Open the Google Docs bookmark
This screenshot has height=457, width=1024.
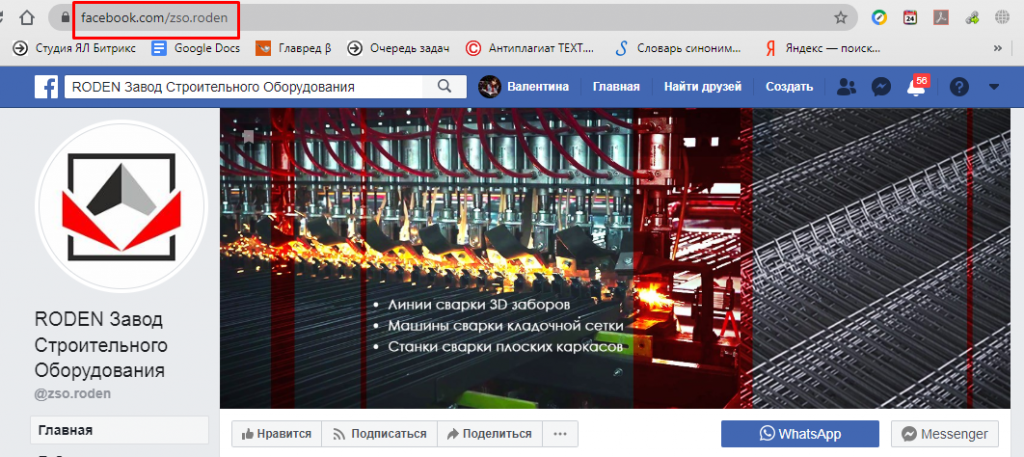click(195, 48)
